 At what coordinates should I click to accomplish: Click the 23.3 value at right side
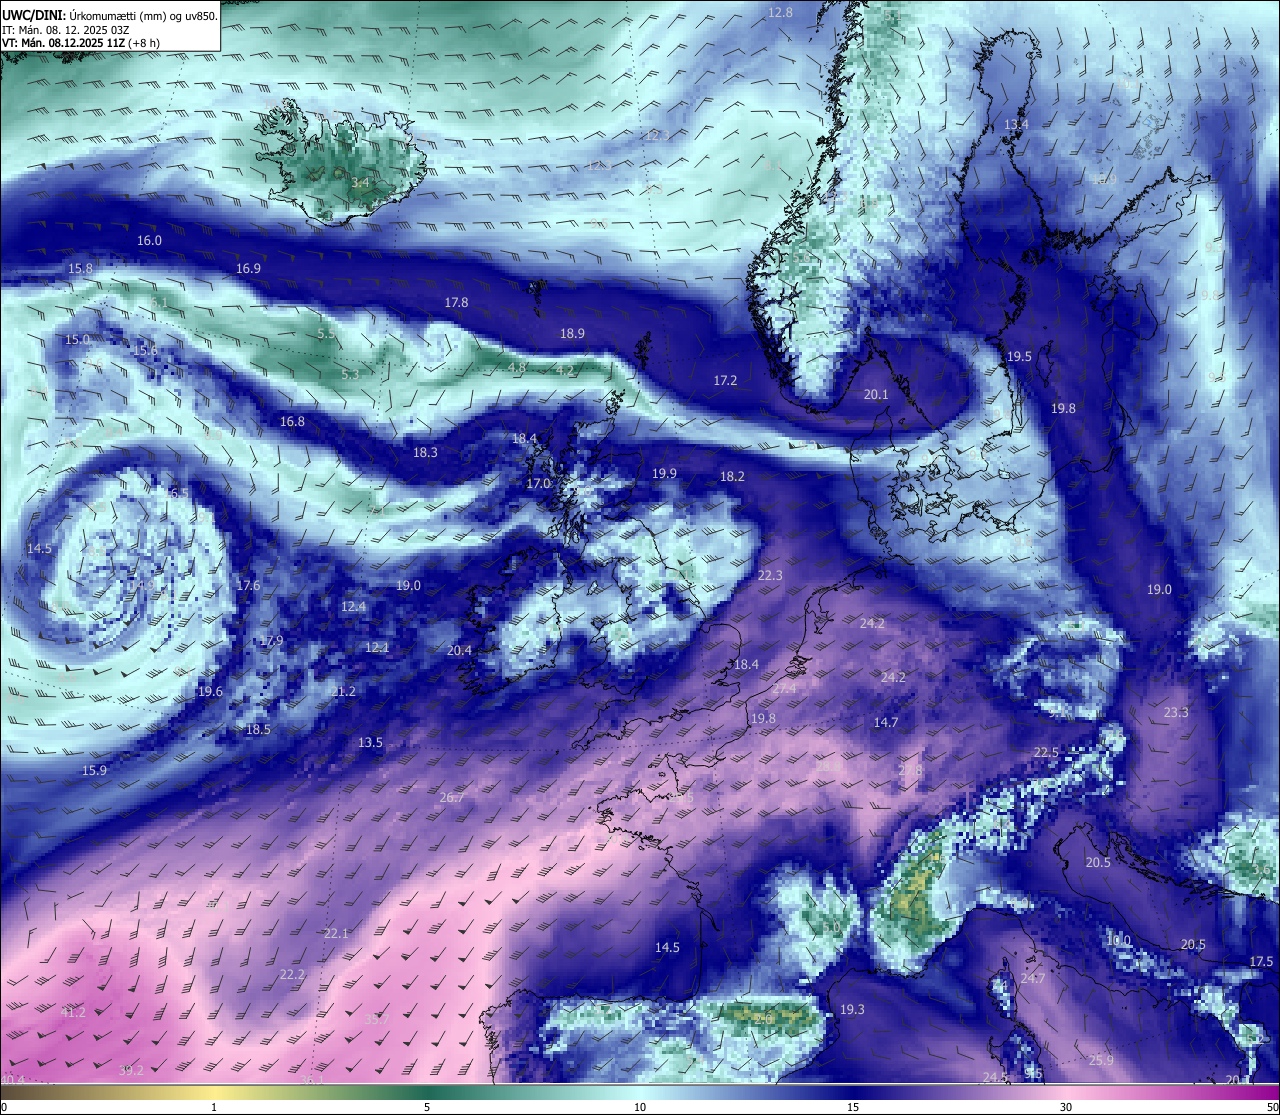coord(1176,712)
